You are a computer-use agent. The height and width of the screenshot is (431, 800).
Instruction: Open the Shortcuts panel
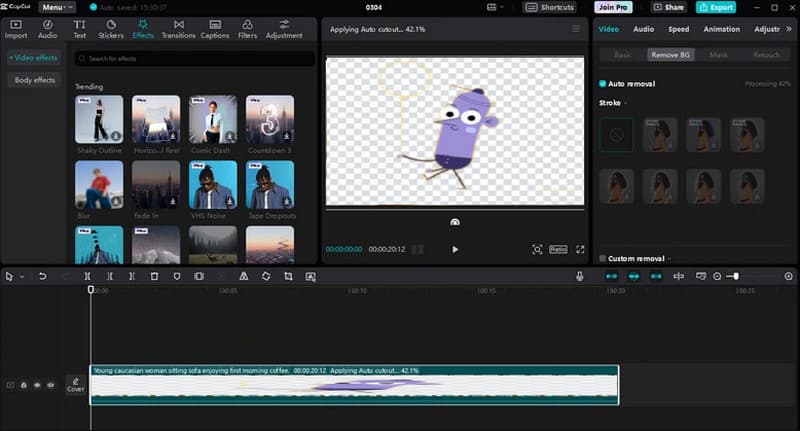(549, 7)
